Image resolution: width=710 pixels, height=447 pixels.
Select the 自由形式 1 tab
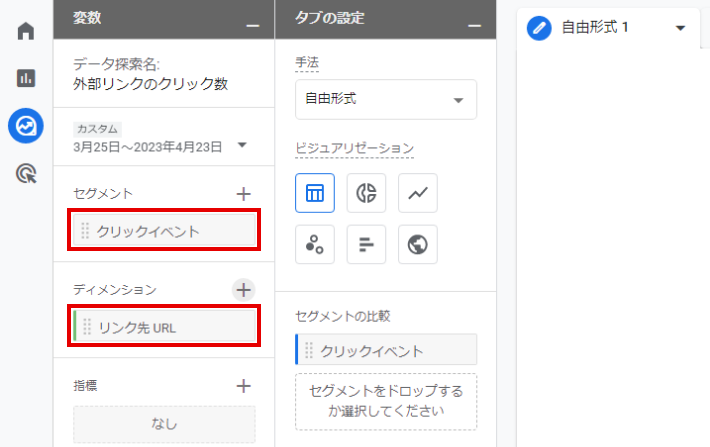[594, 28]
